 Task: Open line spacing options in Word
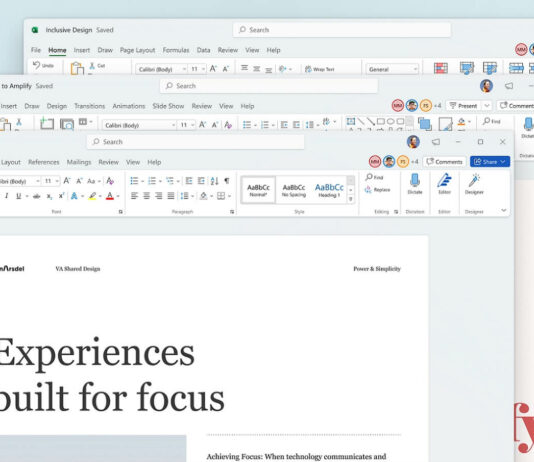tap(184, 196)
